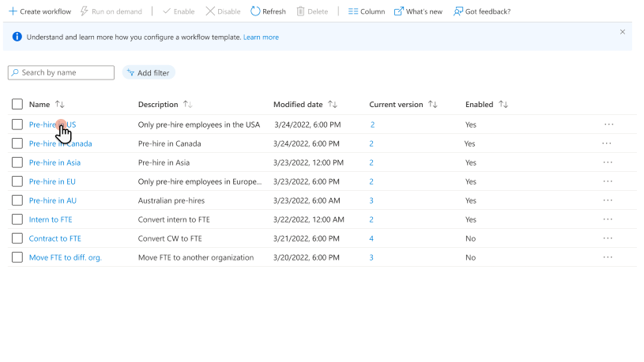The height and width of the screenshot is (362, 644).
Task: Open more options for Pre-hire in AU
Action: [x=608, y=200]
